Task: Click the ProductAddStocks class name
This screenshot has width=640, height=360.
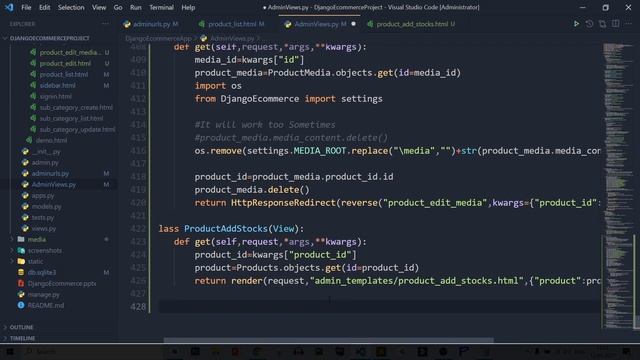Action: 225,229
